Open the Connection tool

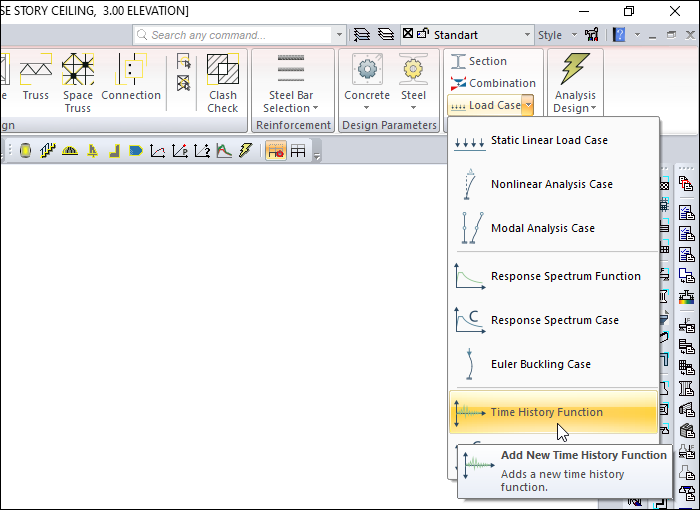[131, 82]
